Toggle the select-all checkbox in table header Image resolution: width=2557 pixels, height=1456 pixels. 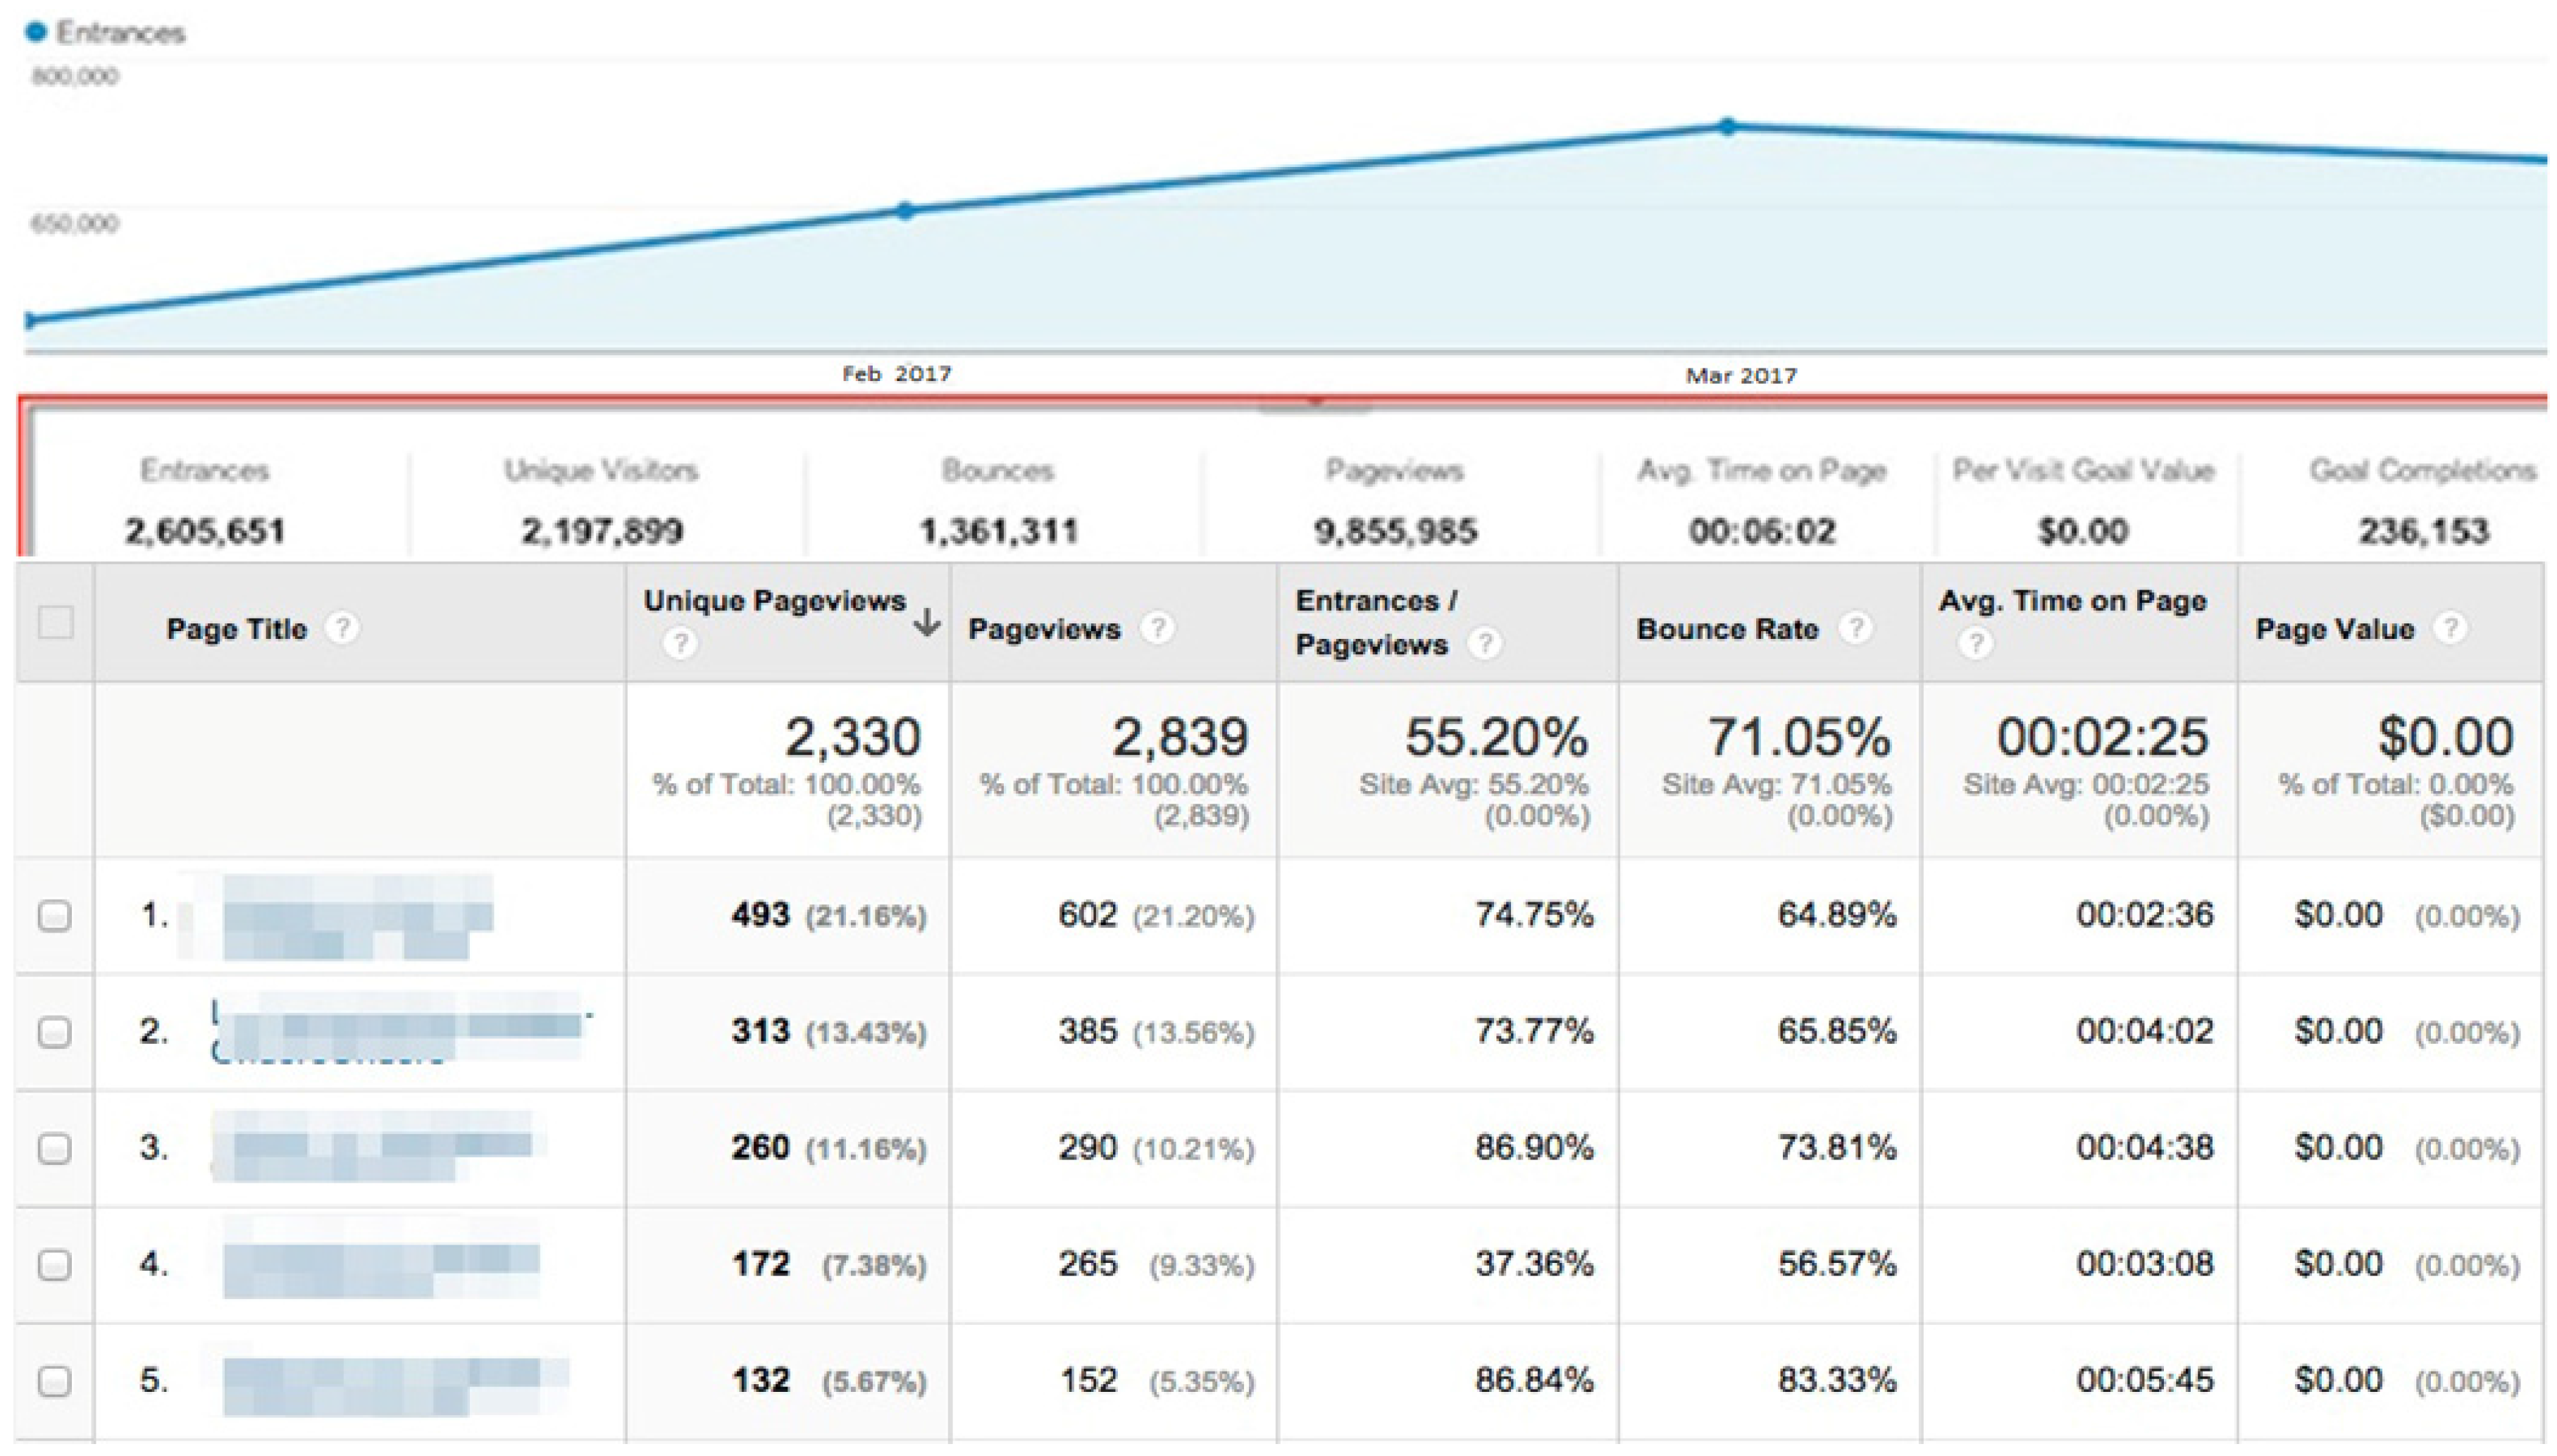[55, 623]
